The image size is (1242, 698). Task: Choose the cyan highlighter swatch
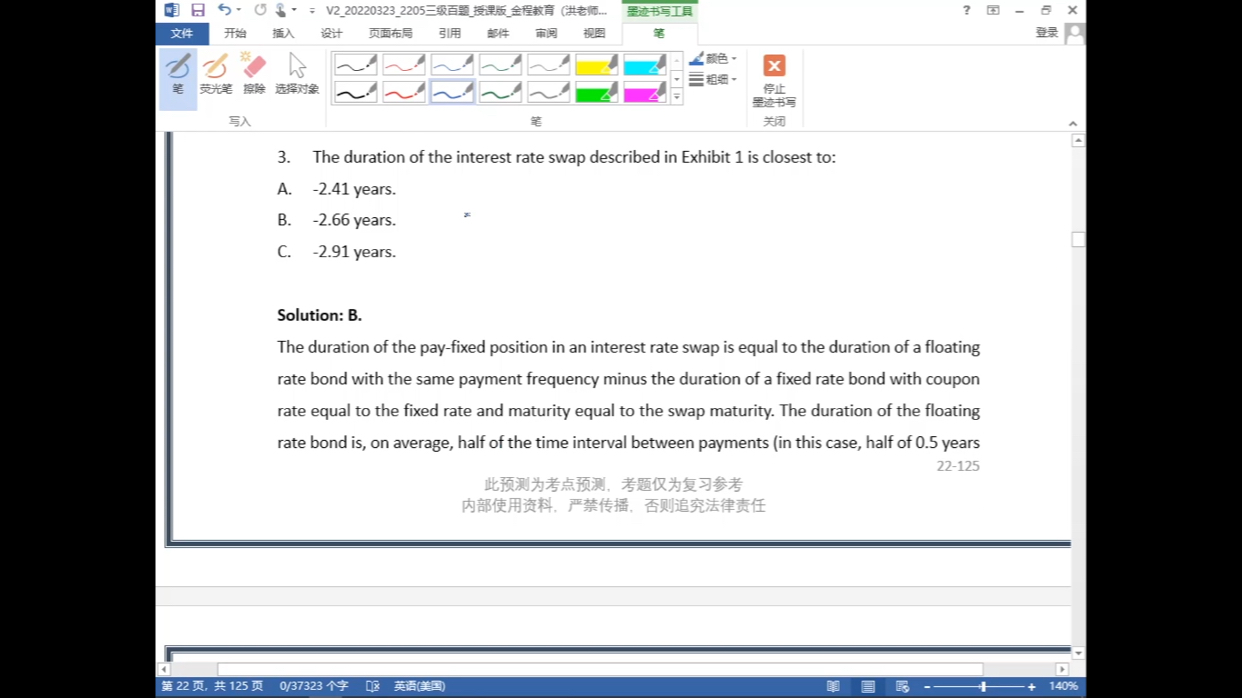[644, 66]
